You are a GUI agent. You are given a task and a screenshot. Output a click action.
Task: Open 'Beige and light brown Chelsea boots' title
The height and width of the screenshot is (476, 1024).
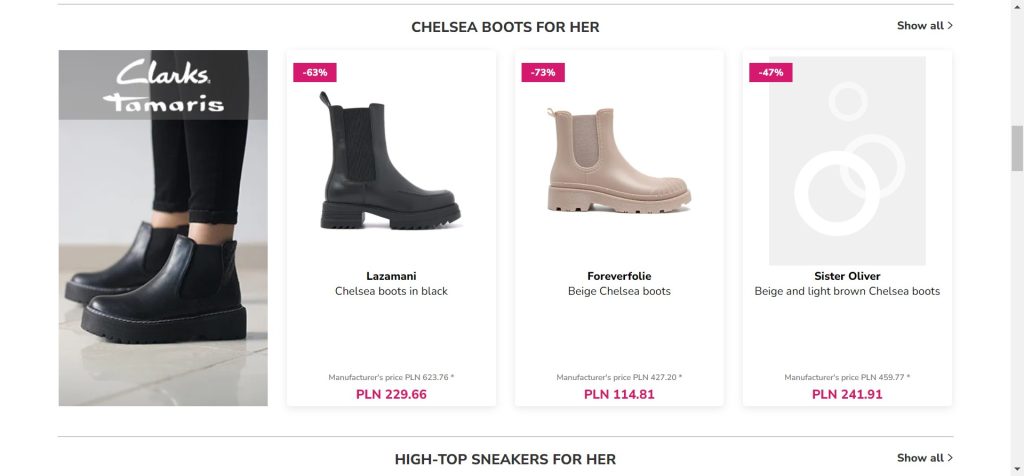[847, 292]
